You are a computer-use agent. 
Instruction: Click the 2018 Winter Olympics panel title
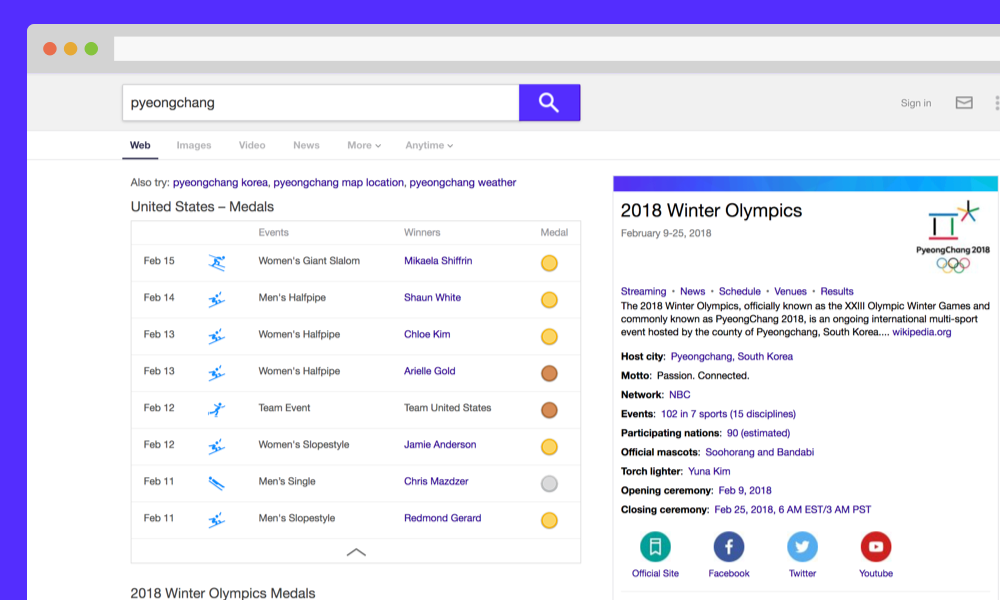click(x=711, y=210)
